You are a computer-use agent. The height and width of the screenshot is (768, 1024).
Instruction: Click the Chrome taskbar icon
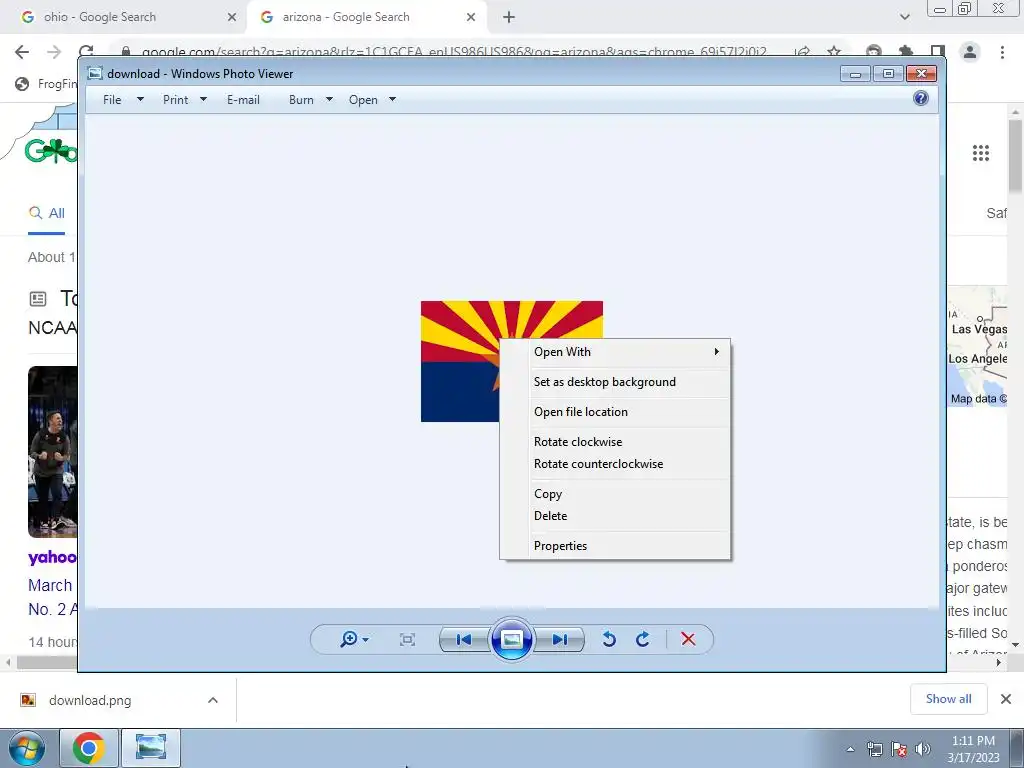(x=89, y=748)
